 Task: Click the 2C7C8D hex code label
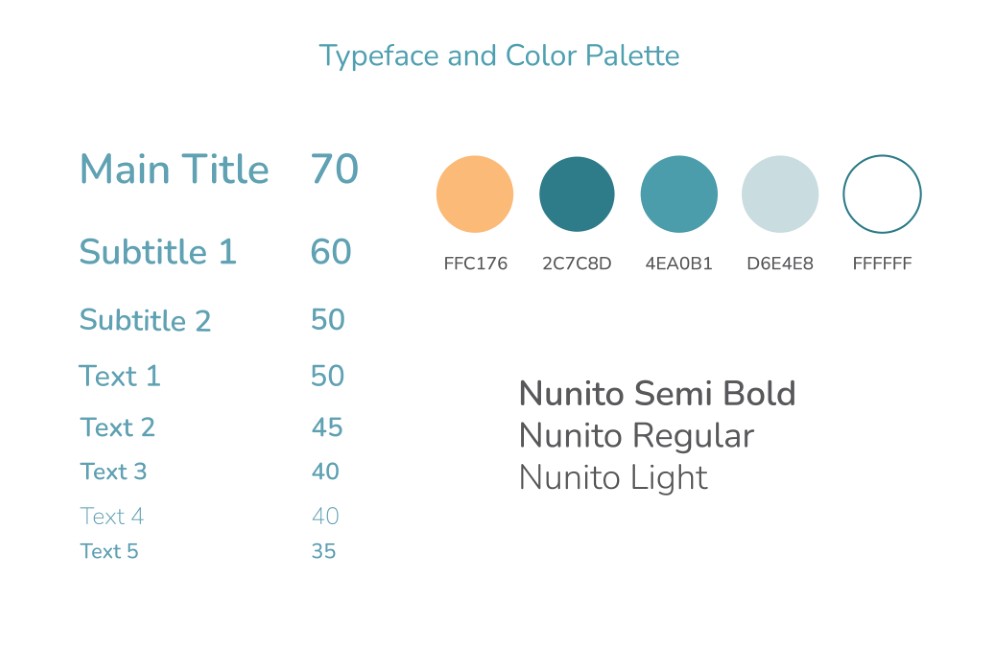tap(577, 263)
